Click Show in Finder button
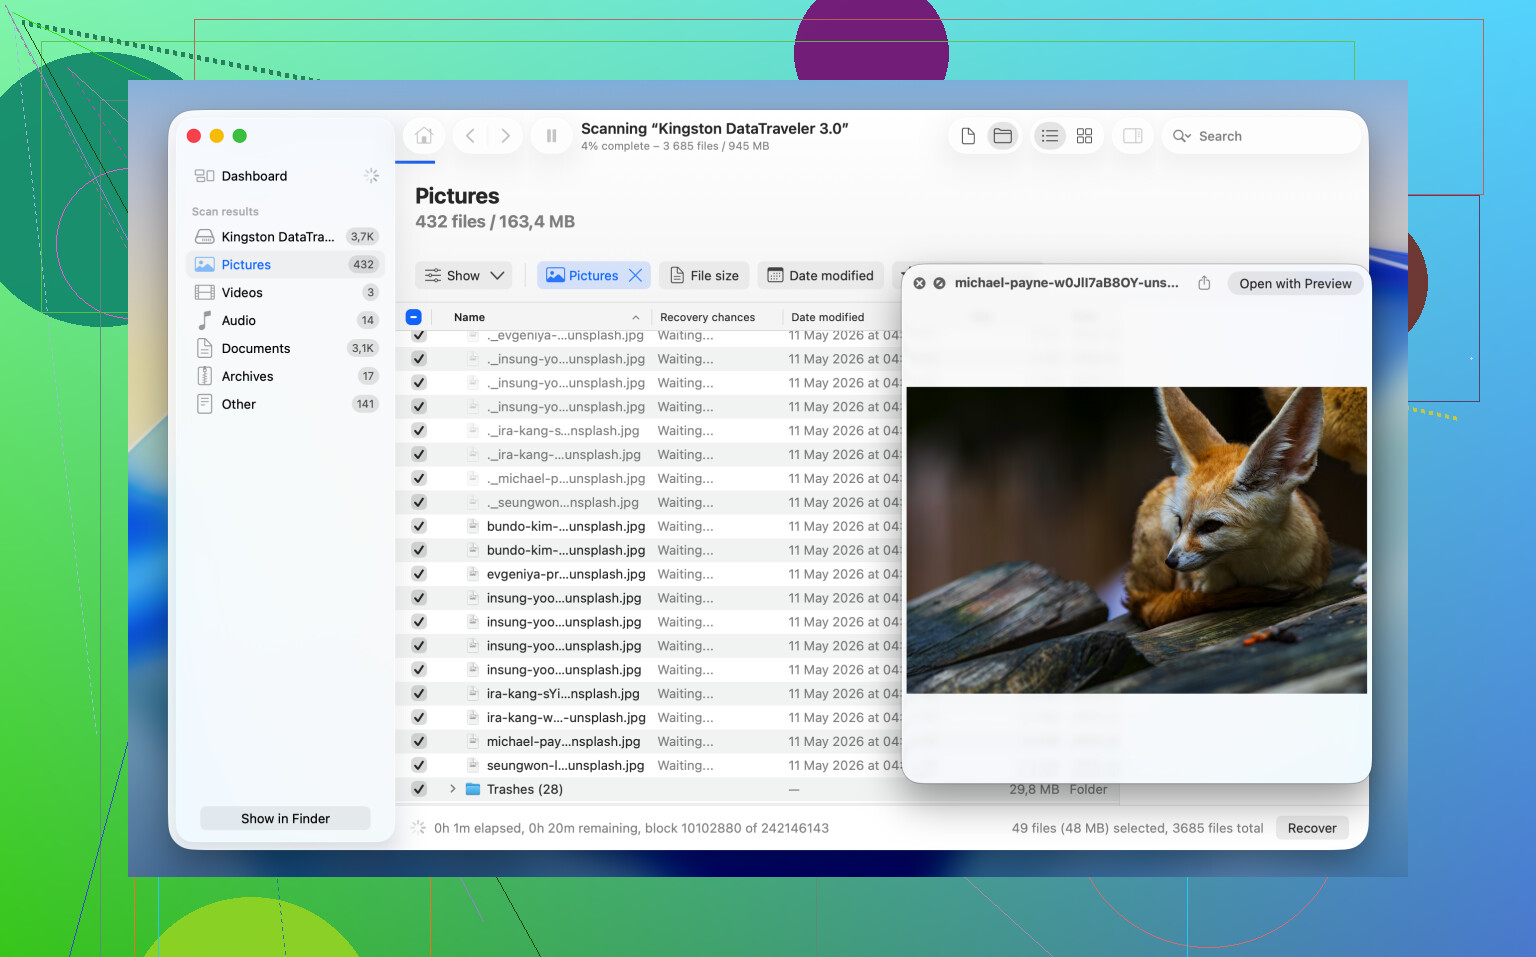 pos(285,818)
